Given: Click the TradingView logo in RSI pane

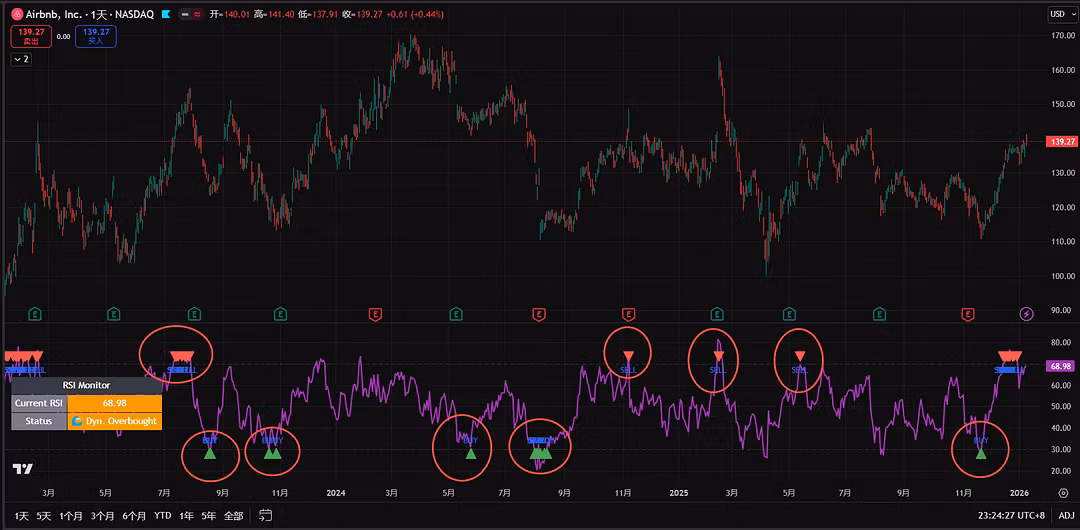Looking at the screenshot, I should point(23,469).
